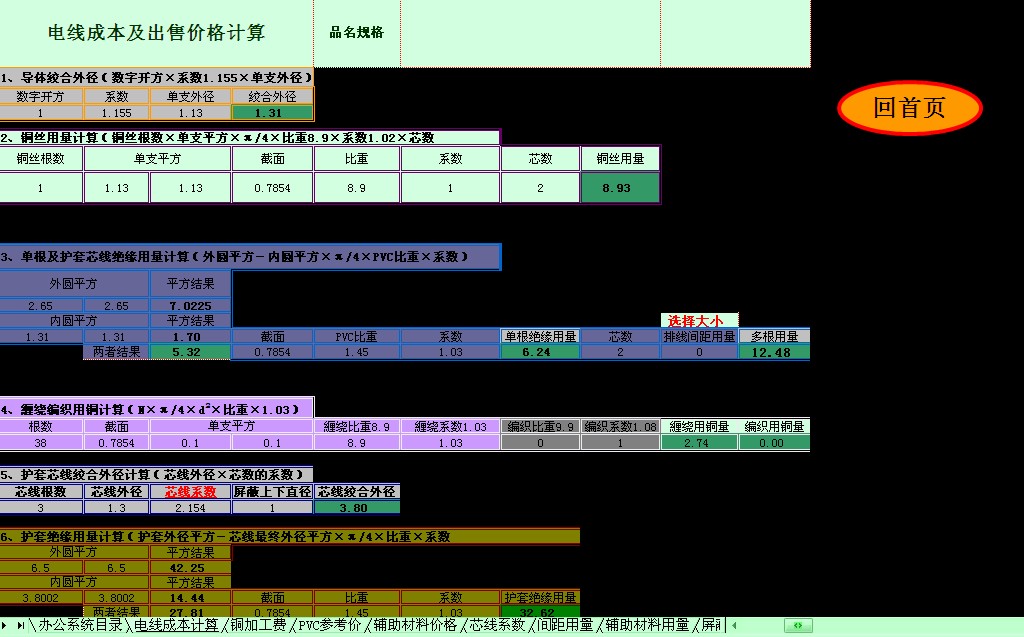This screenshot has width=1024, height=637.
Task: Select the green 多根用量 result cell
Action: [x=774, y=352]
